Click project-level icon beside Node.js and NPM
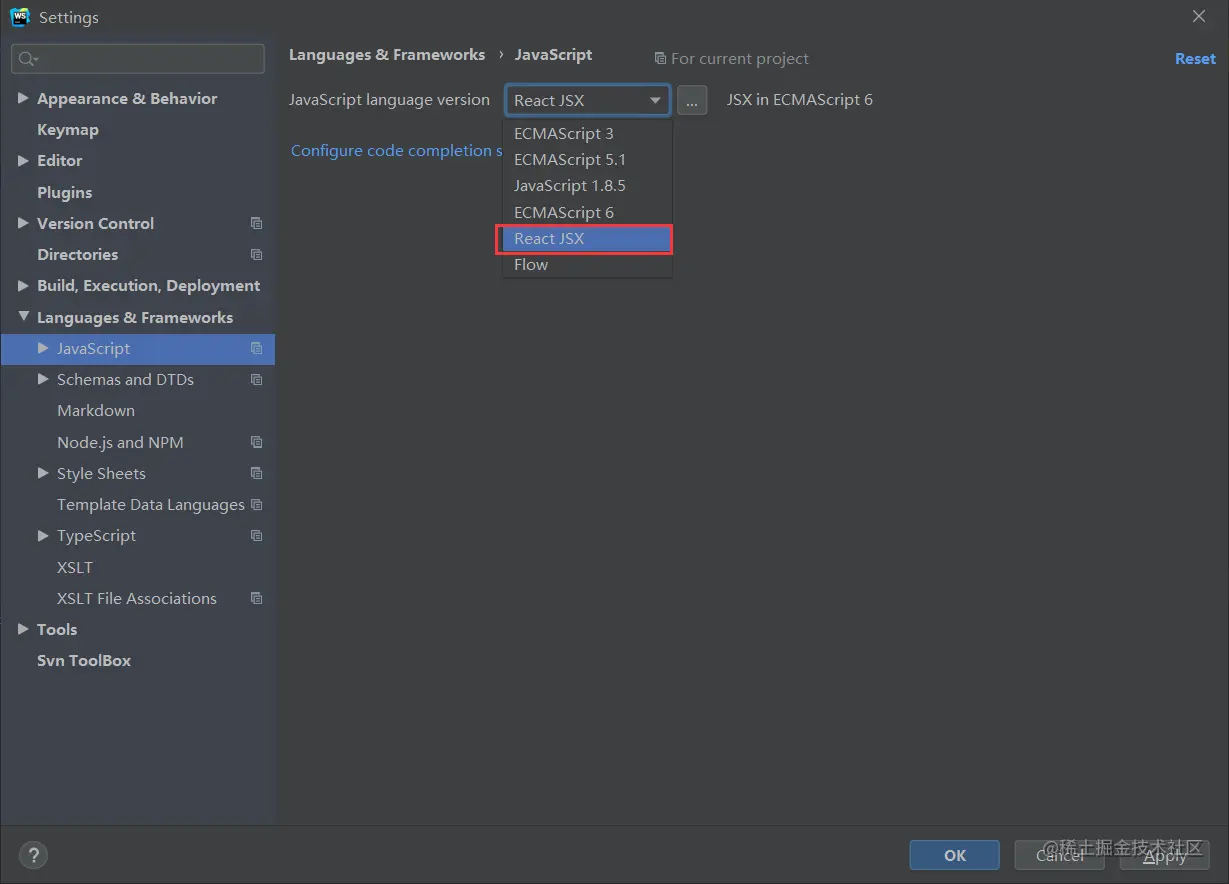Viewport: 1229px width, 884px height. pyautogui.click(x=257, y=442)
